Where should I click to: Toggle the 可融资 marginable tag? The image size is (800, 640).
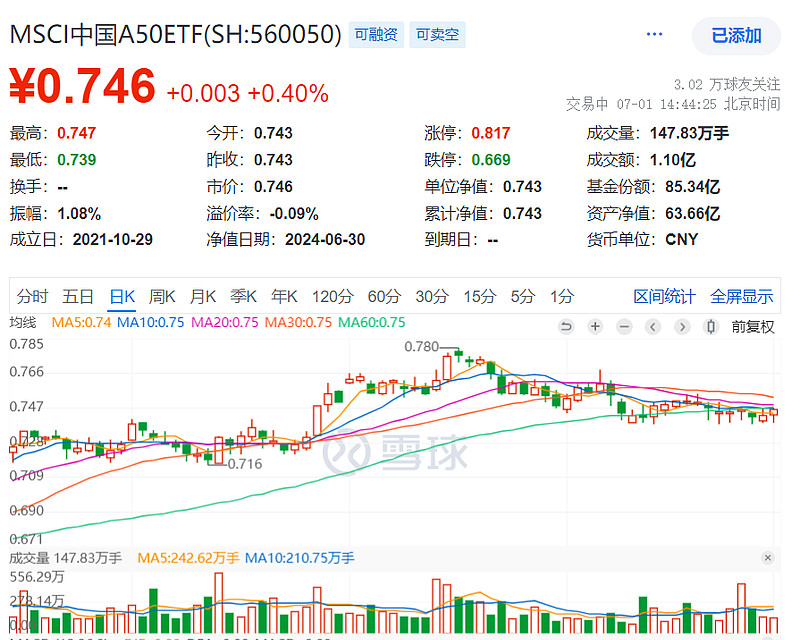point(376,34)
